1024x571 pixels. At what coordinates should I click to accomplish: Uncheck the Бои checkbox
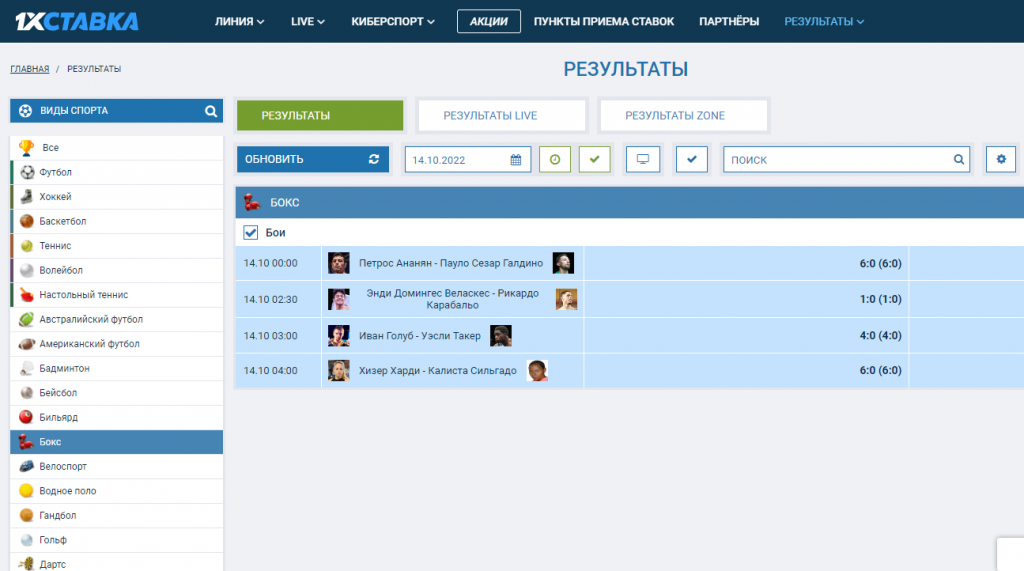[x=251, y=233]
